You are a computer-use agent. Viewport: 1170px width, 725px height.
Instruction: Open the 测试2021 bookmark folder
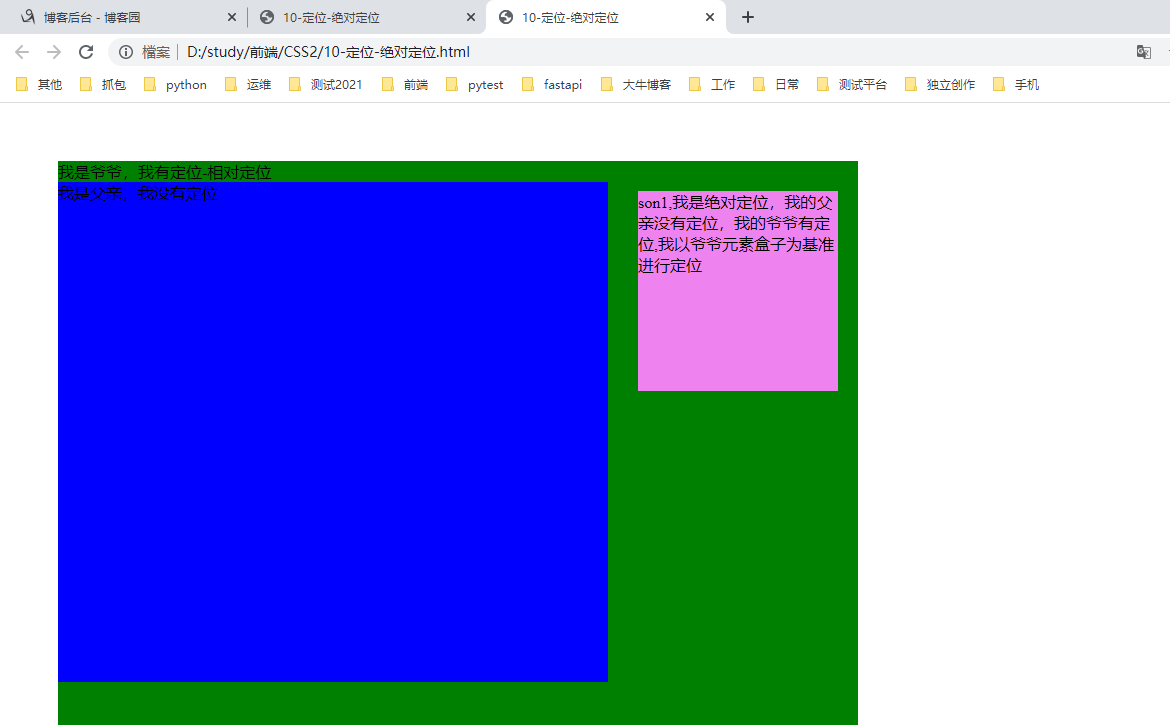[326, 84]
